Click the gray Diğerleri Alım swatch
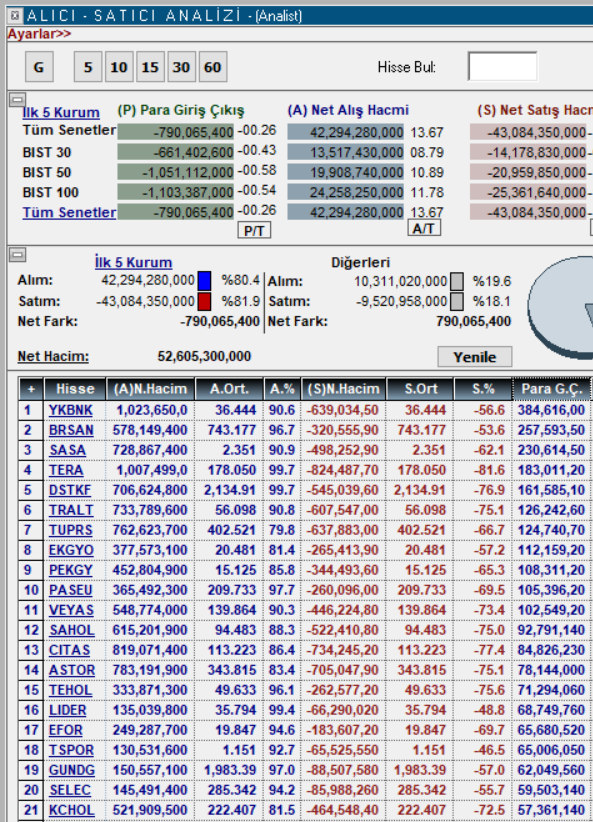Image resolution: width=593 pixels, height=822 pixels. pyautogui.click(x=457, y=282)
